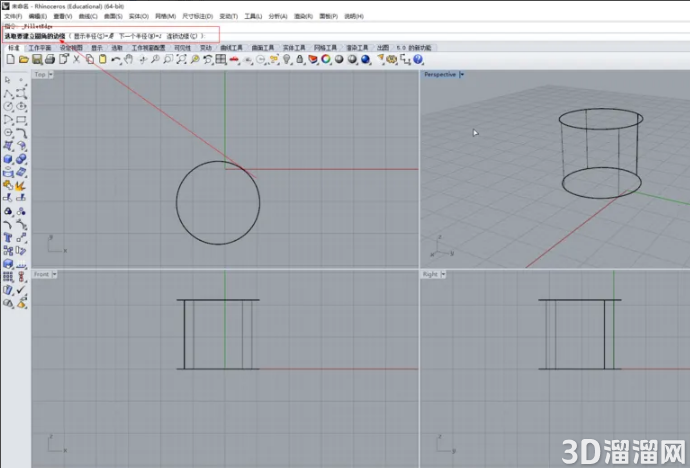Click the blue render sphere icon
This screenshot has height=468, width=690.
(366, 59)
